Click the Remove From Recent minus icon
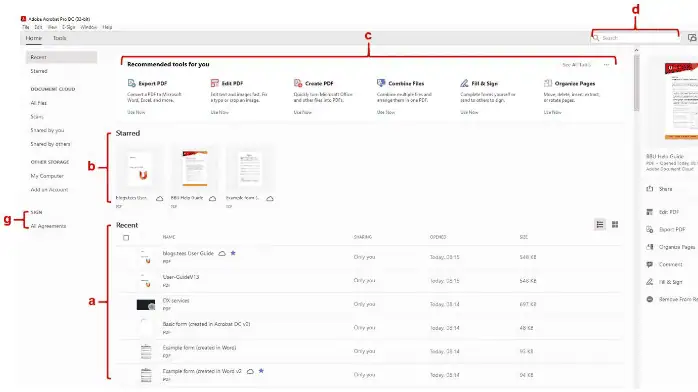The width and height of the screenshot is (698, 392). [649, 299]
